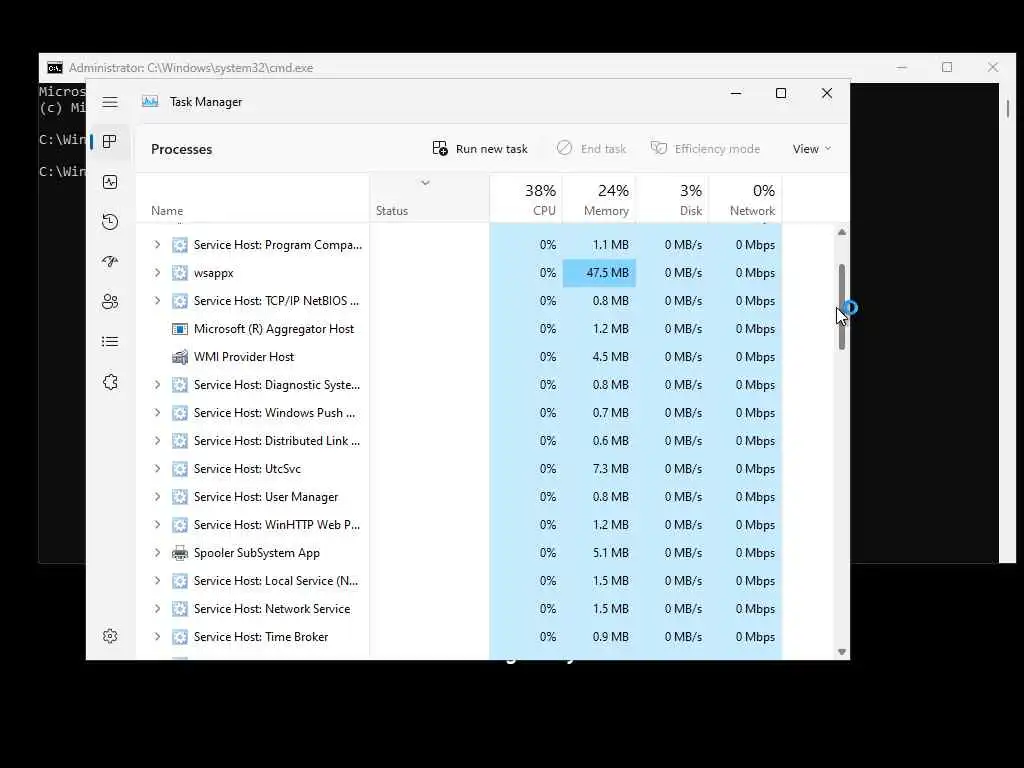
Task: Expand Service Host: Windows Push row
Action: click(x=157, y=413)
